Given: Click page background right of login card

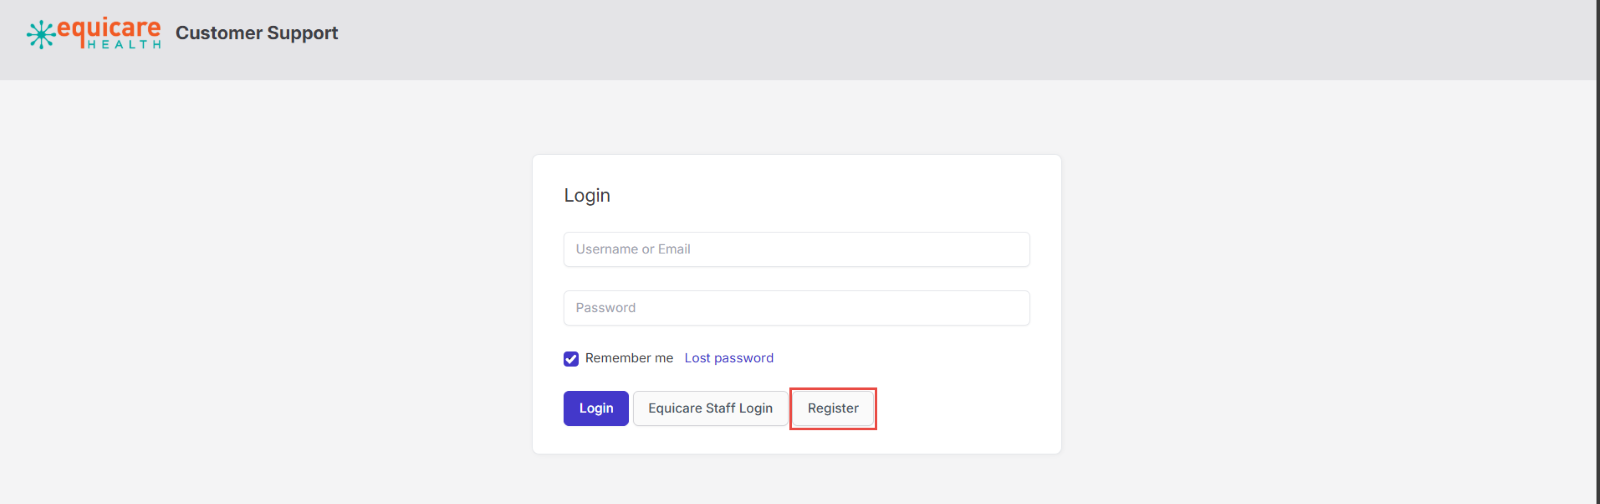Looking at the screenshot, I should pos(1300,300).
